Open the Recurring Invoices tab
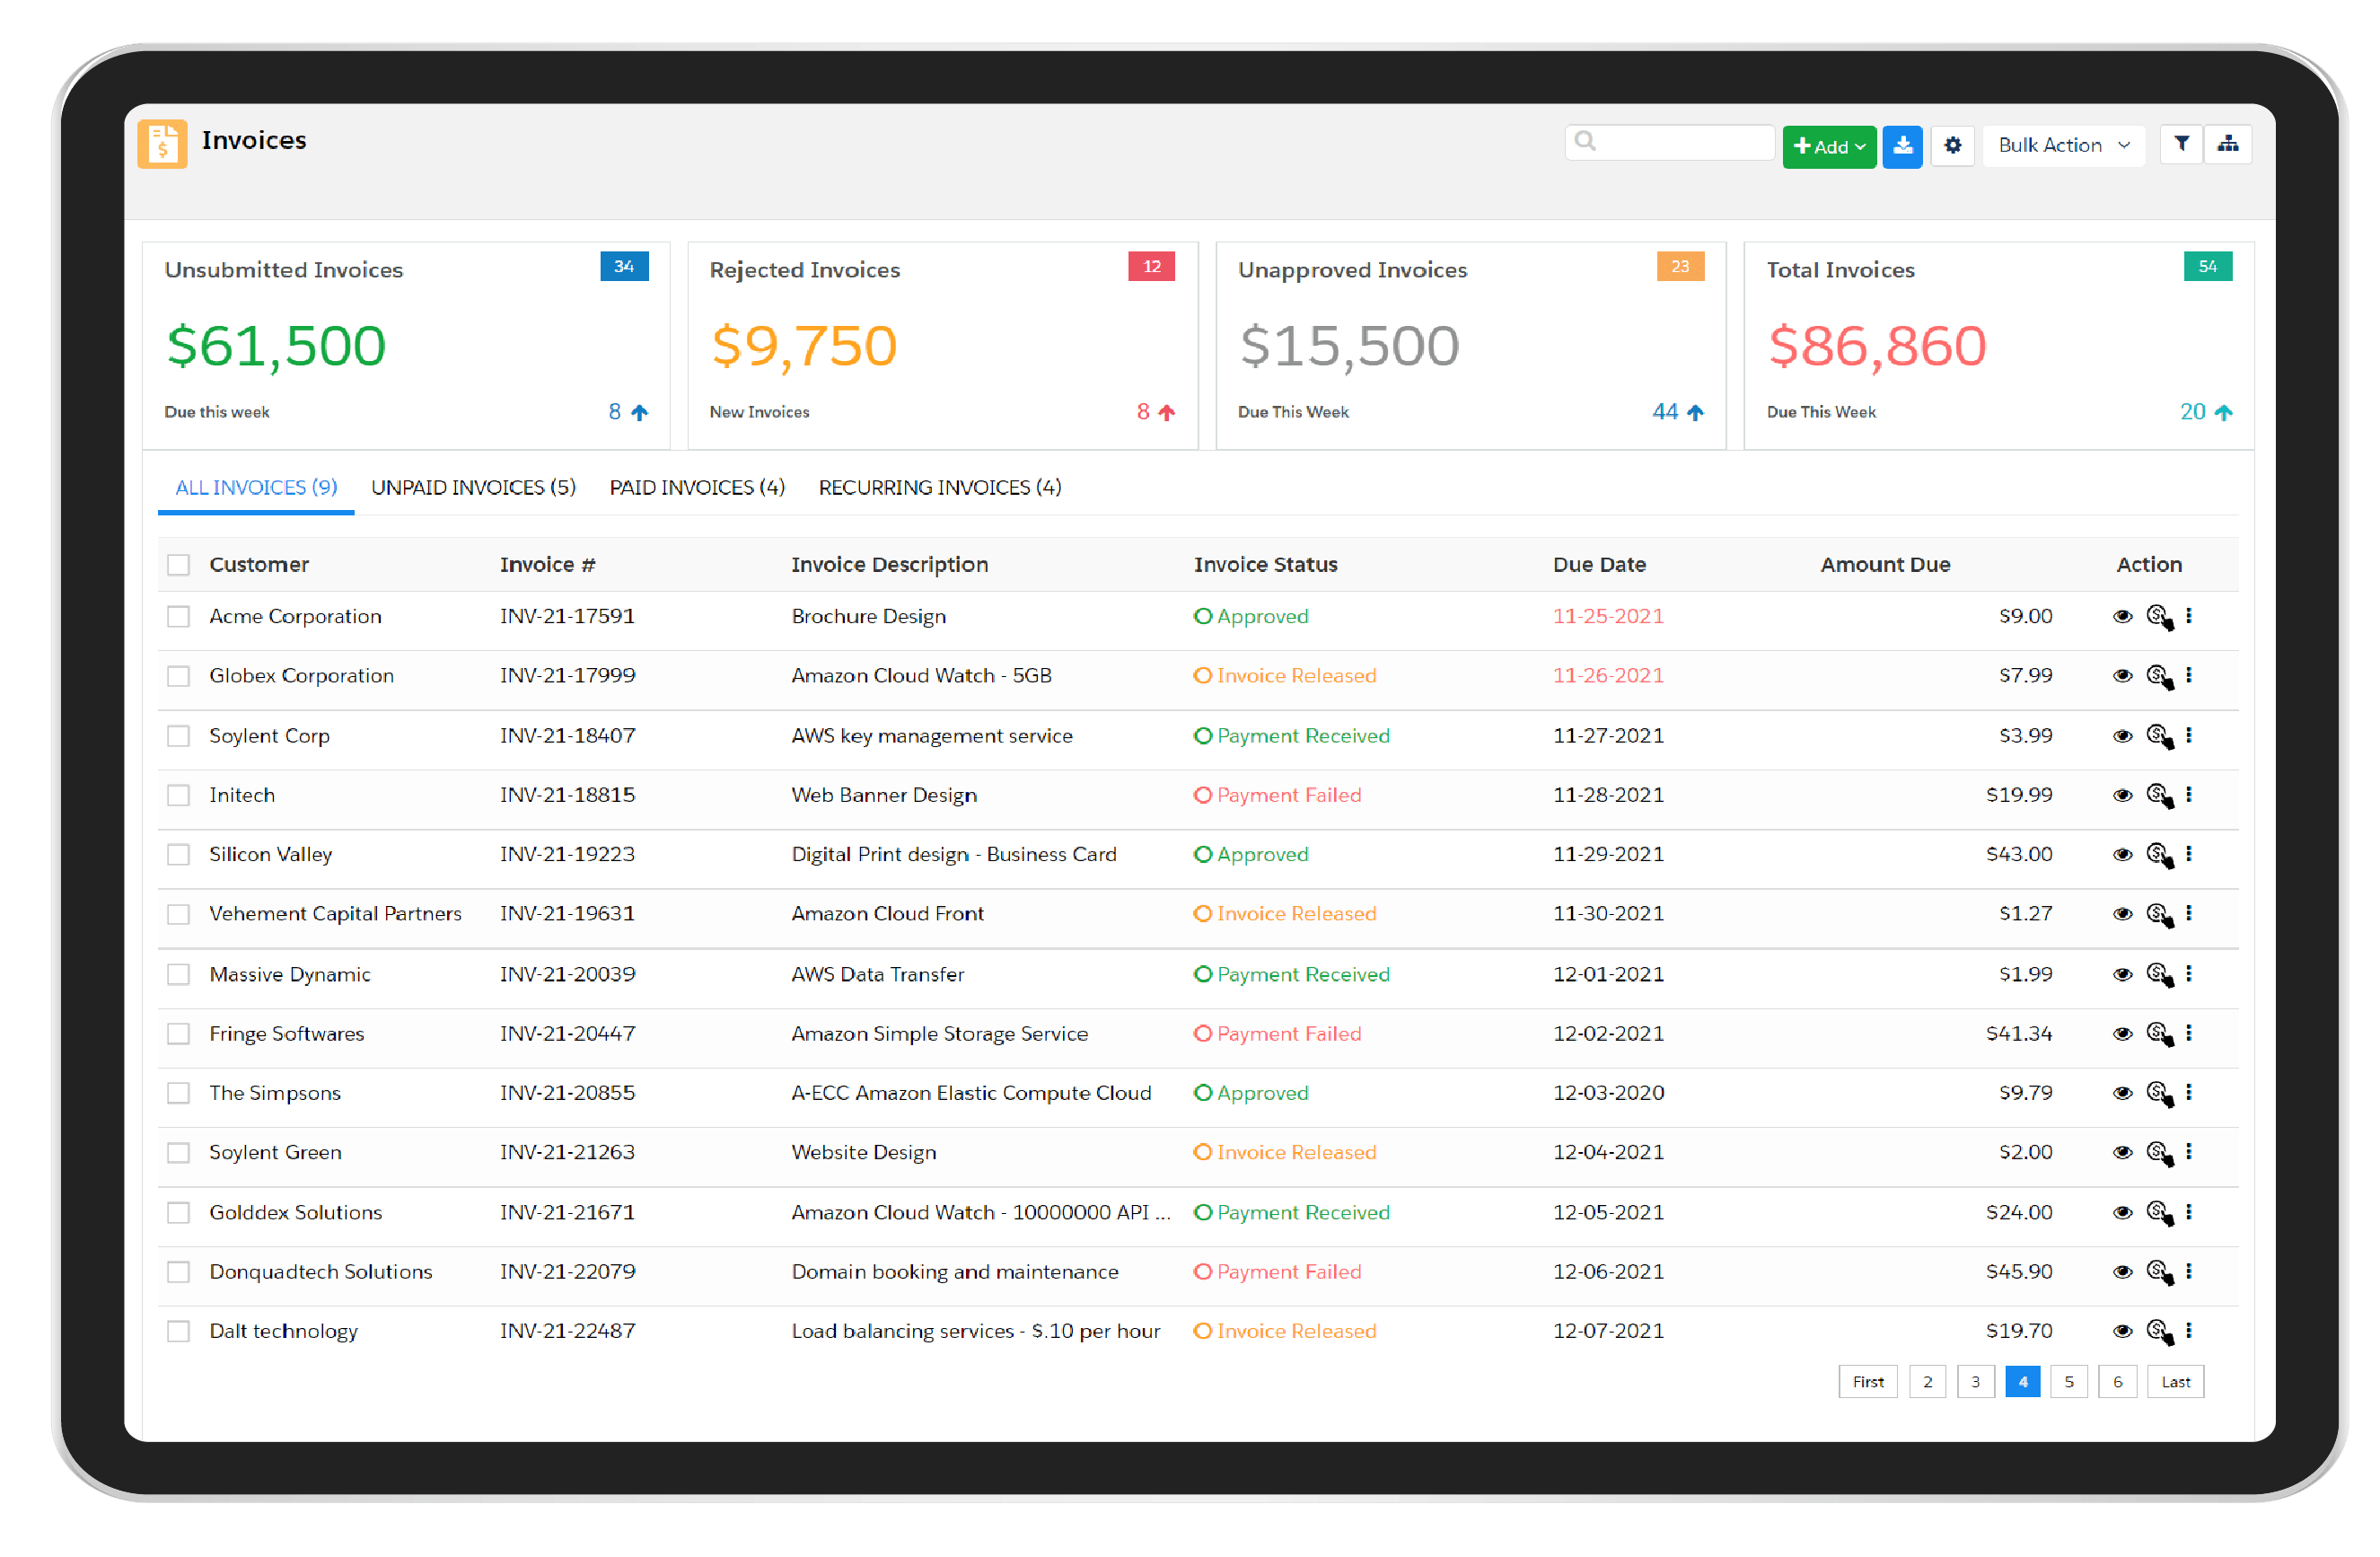The image size is (2380, 1557). 939,488
